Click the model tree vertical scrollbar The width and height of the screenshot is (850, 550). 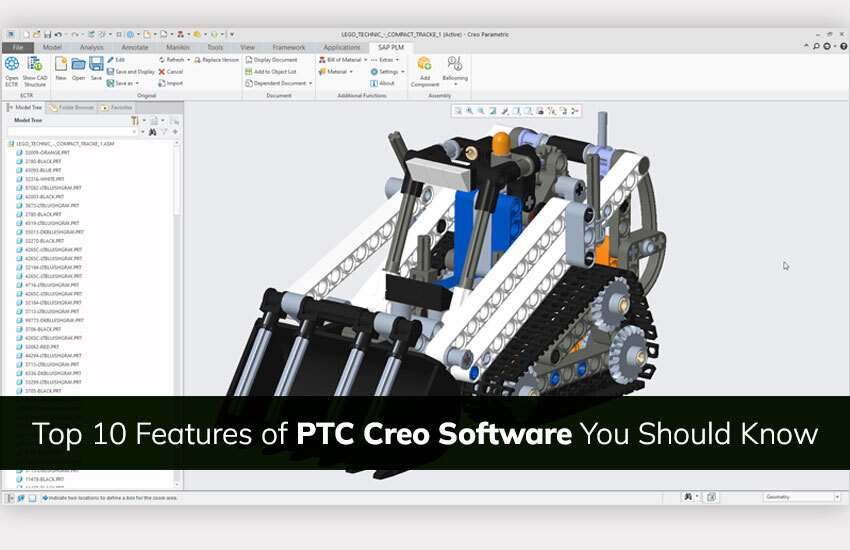point(177,313)
